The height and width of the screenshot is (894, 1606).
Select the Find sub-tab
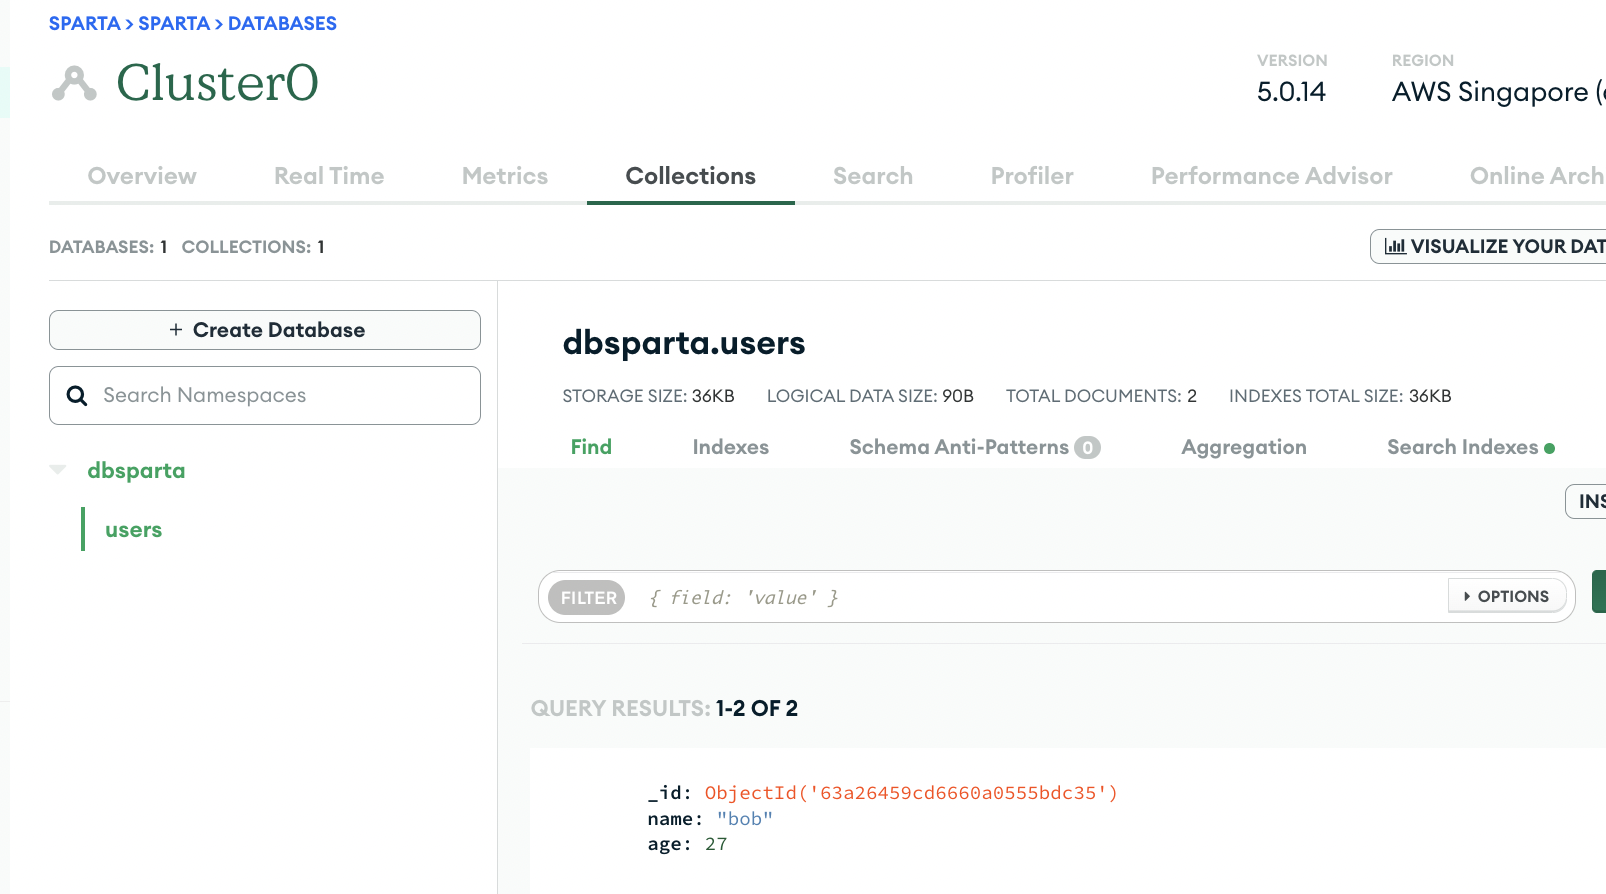(591, 447)
